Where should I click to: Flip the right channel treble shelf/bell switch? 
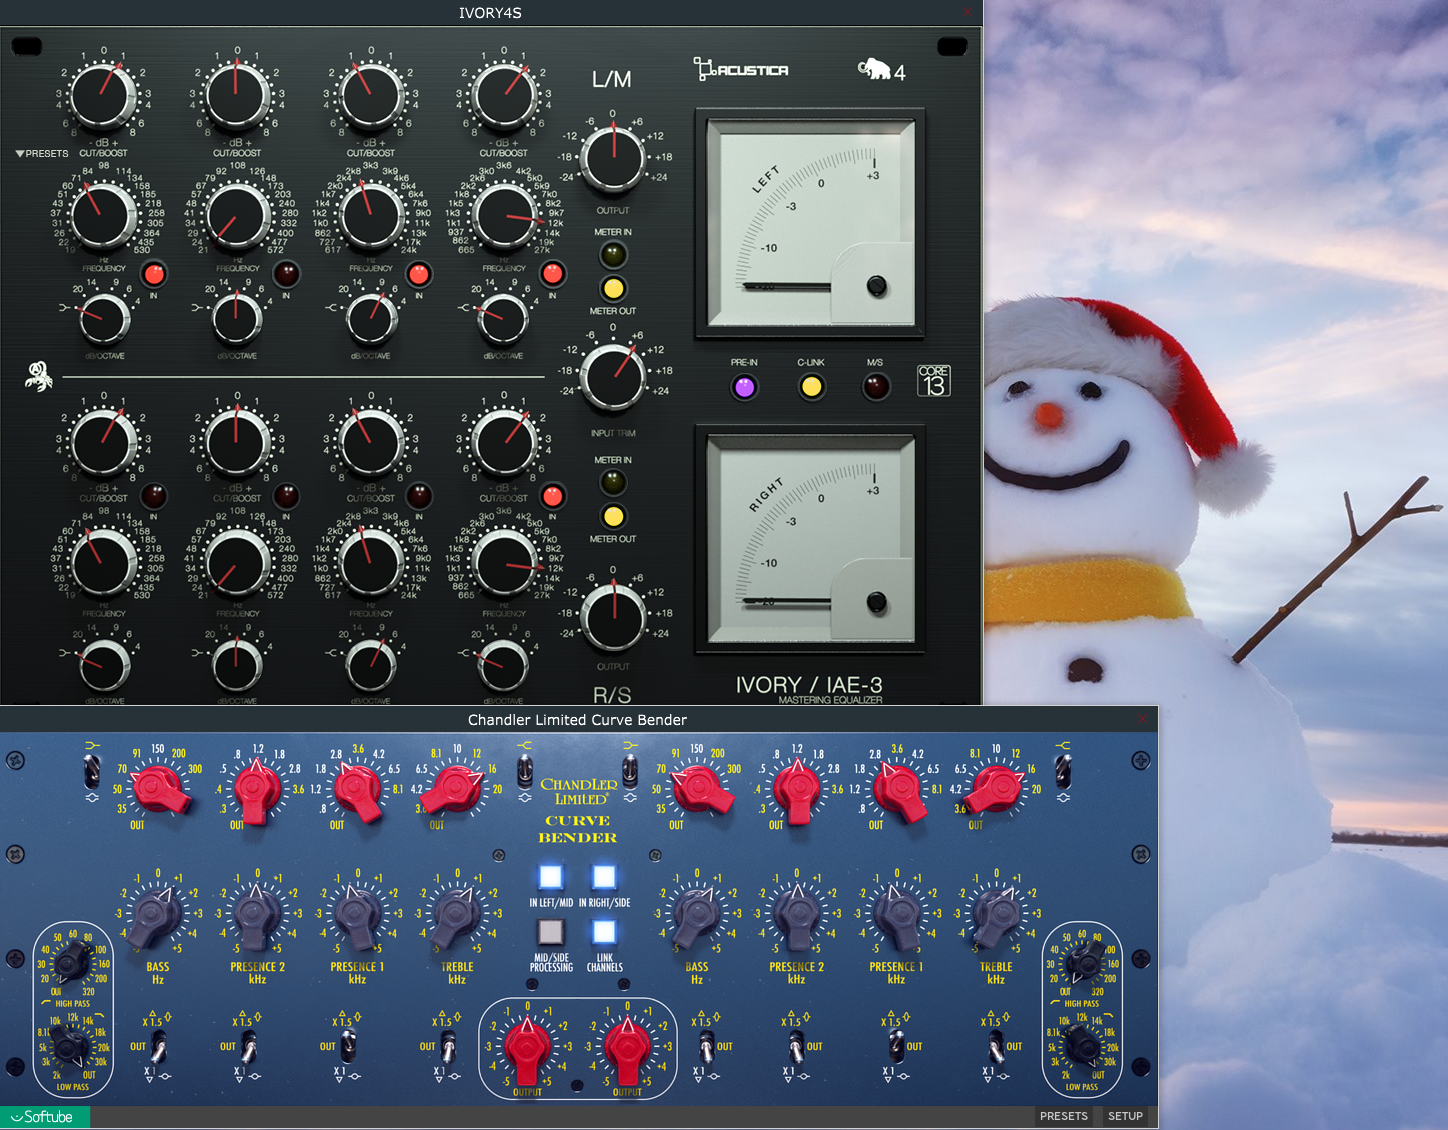pos(1063,771)
